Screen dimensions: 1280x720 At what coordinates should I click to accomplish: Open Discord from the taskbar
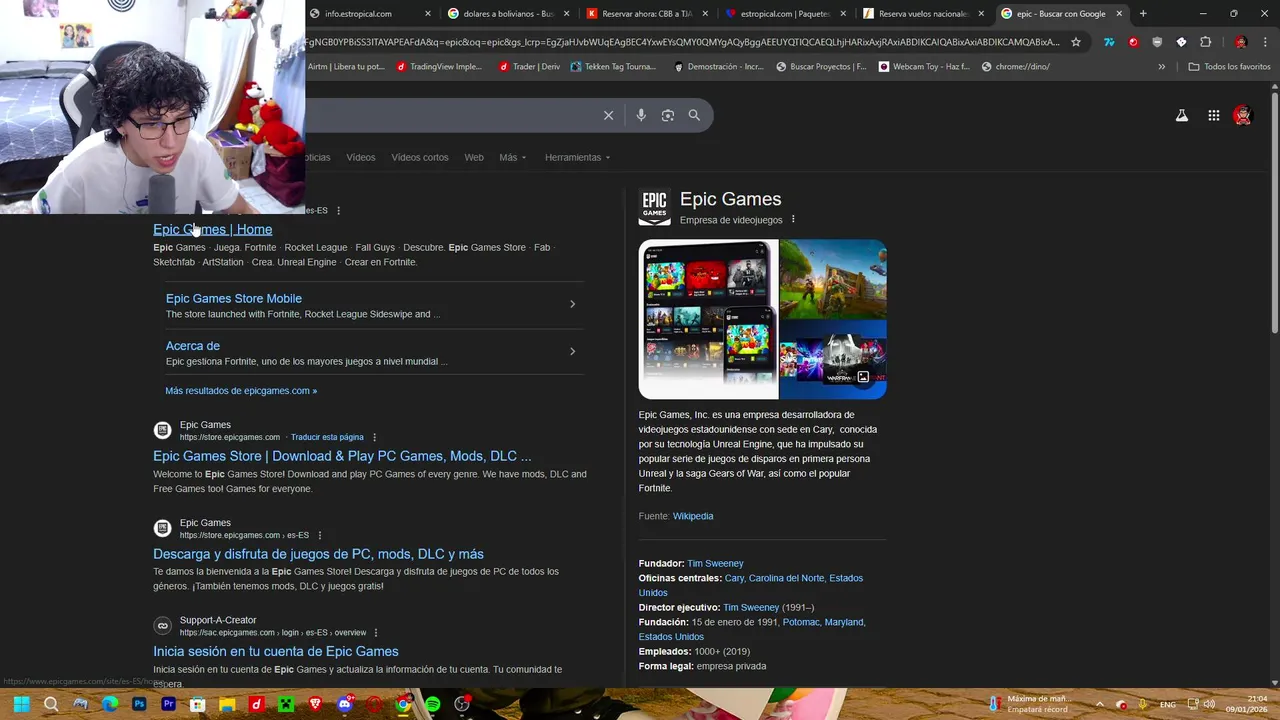tap(345, 704)
